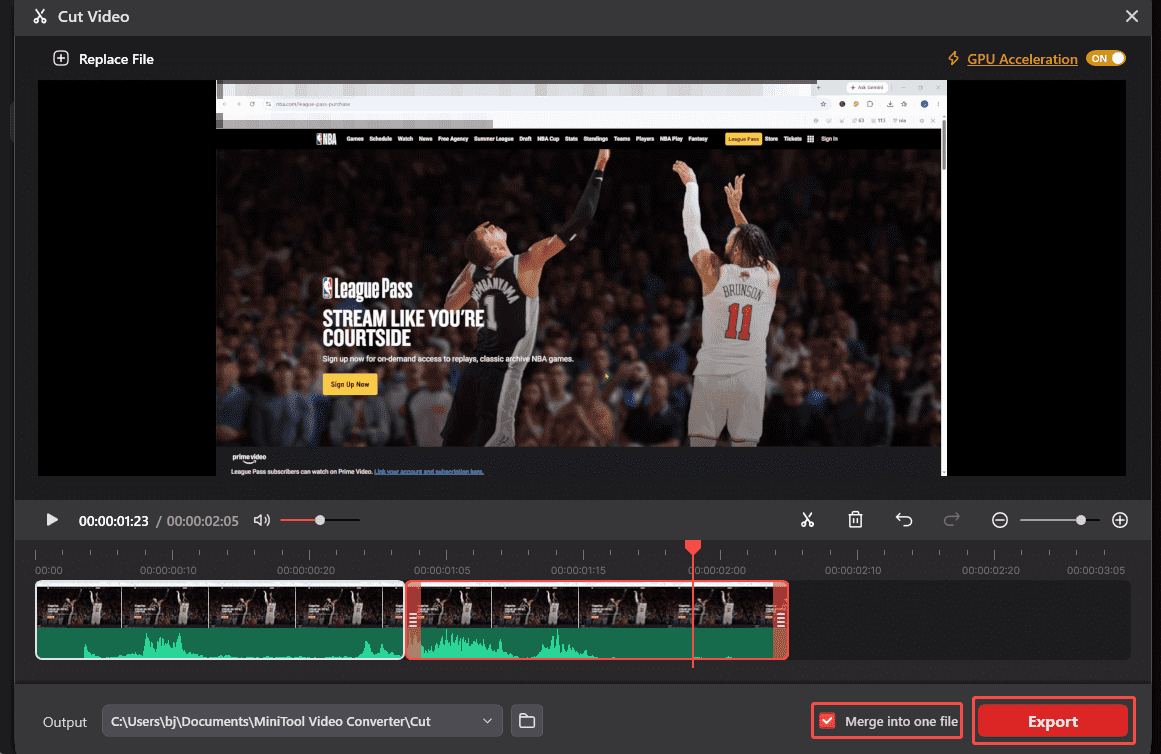Uncheck Merge into one file
The height and width of the screenshot is (754, 1161).
(x=827, y=721)
